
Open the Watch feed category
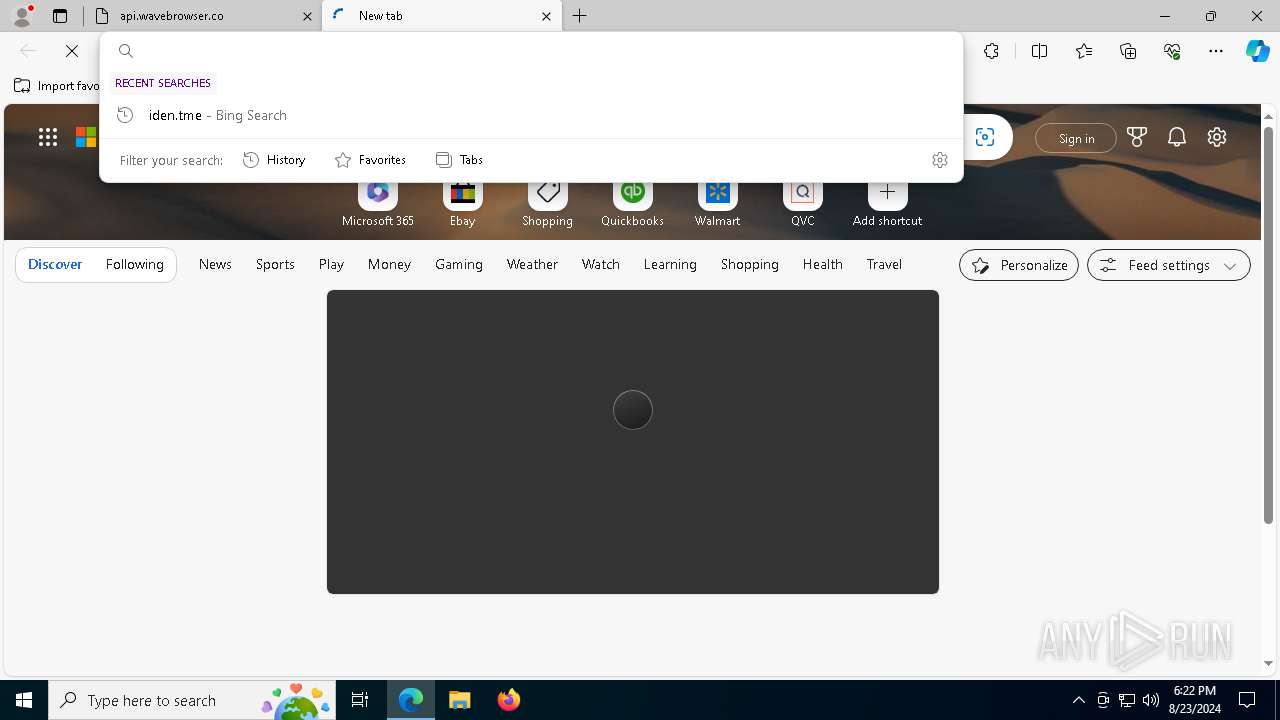601,264
